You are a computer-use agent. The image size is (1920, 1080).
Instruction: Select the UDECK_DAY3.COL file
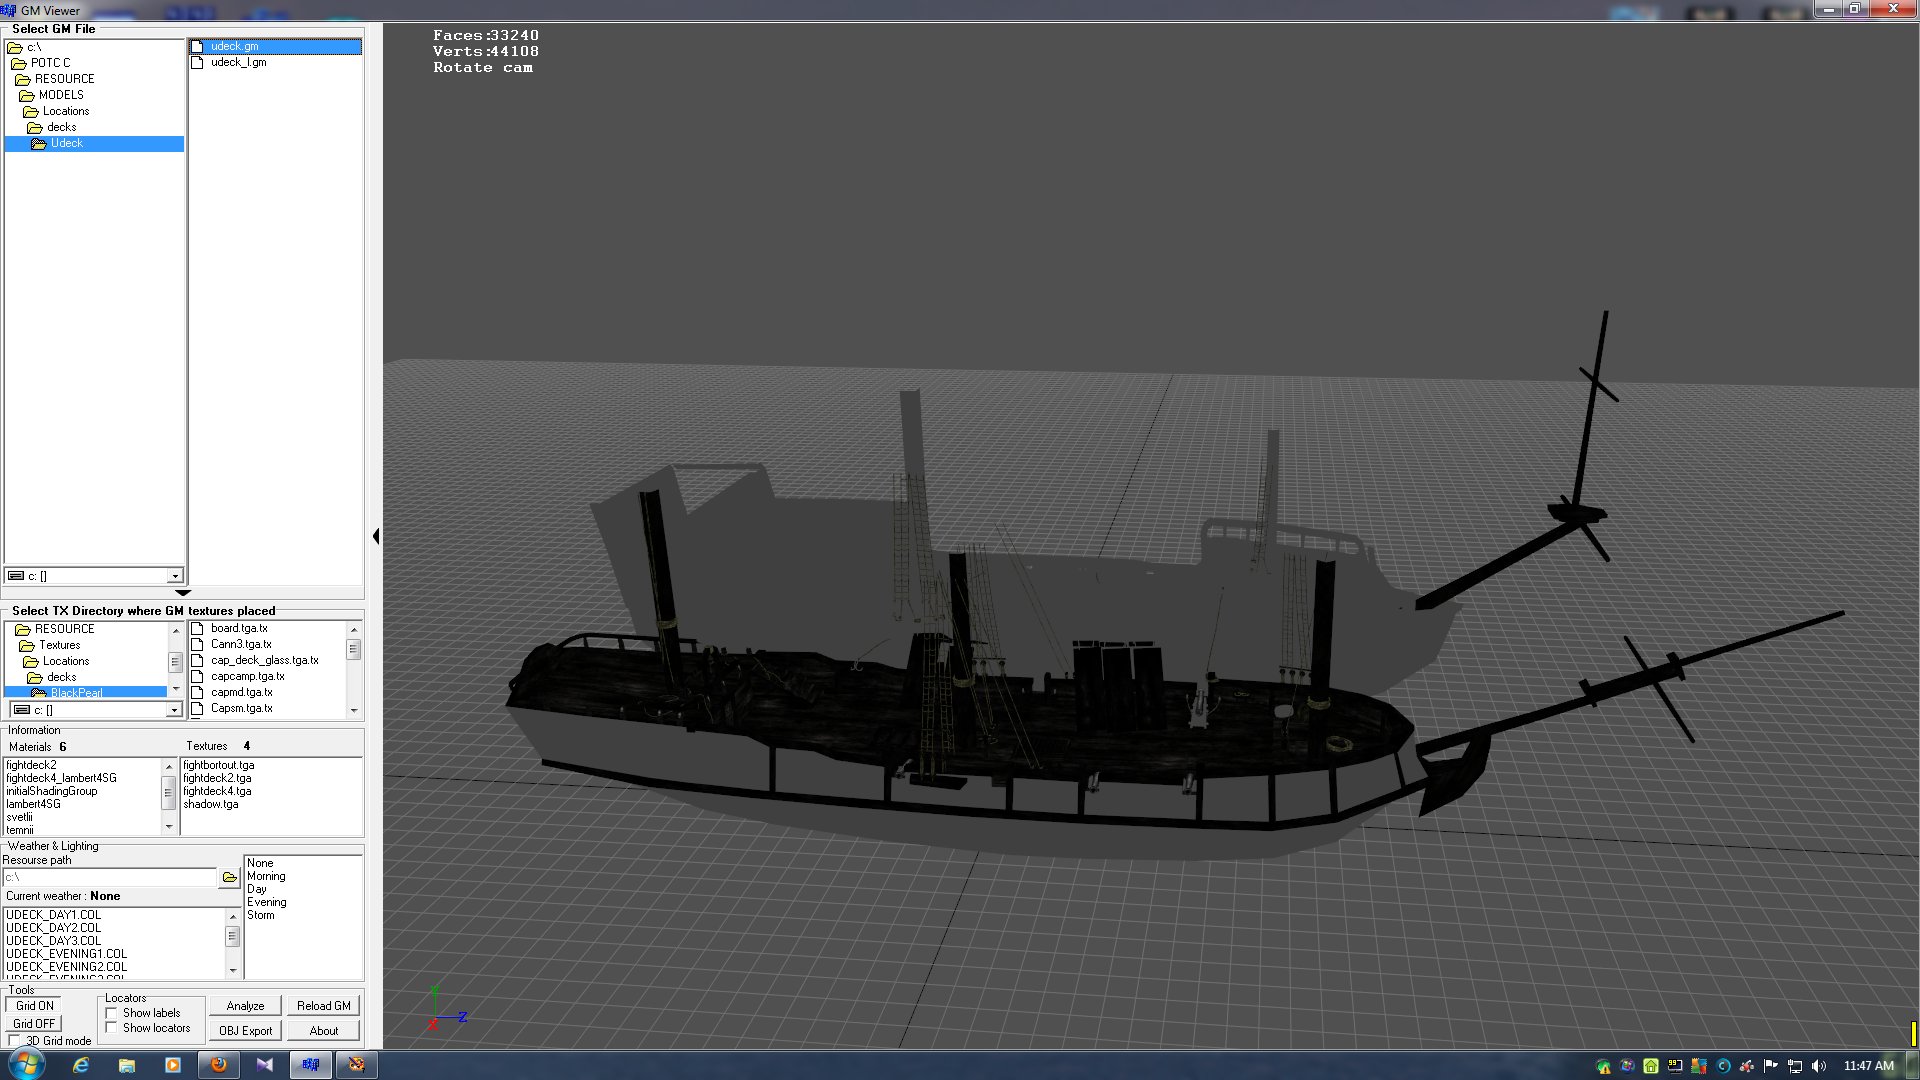point(54,942)
